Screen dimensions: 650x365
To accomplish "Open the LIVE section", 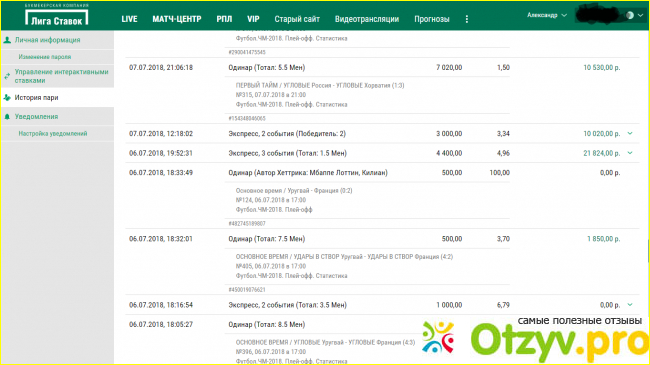I will (x=129, y=19).
